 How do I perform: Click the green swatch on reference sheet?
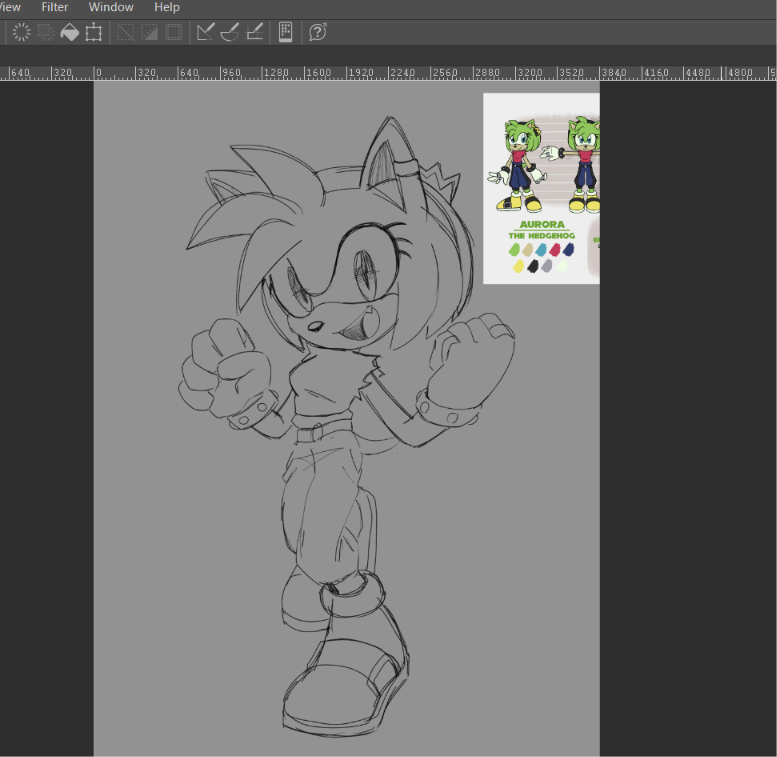pyautogui.click(x=514, y=249)
